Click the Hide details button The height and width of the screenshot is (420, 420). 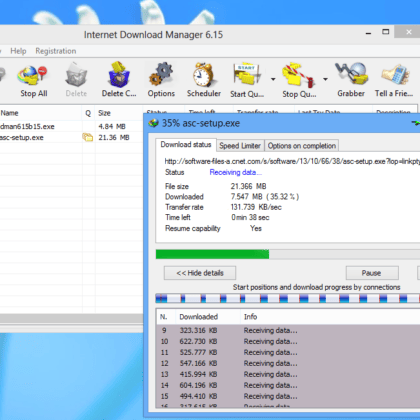(x=200, y=273)
